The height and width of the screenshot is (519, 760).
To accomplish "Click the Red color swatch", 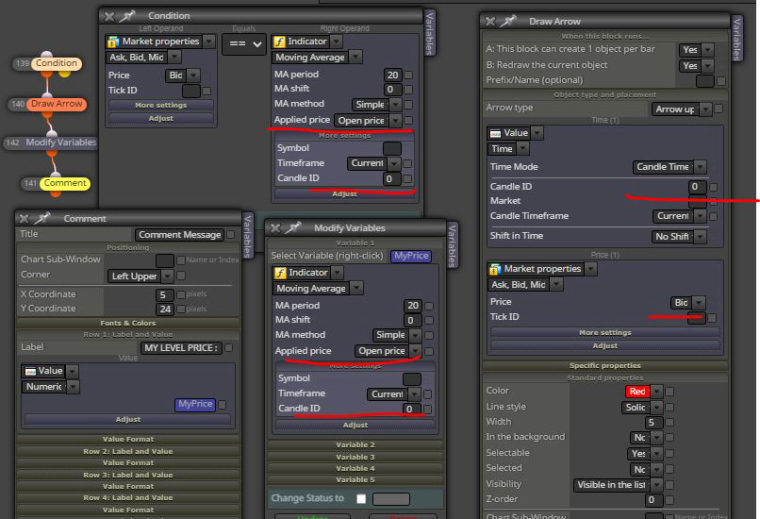I will (x=637, y=391).
